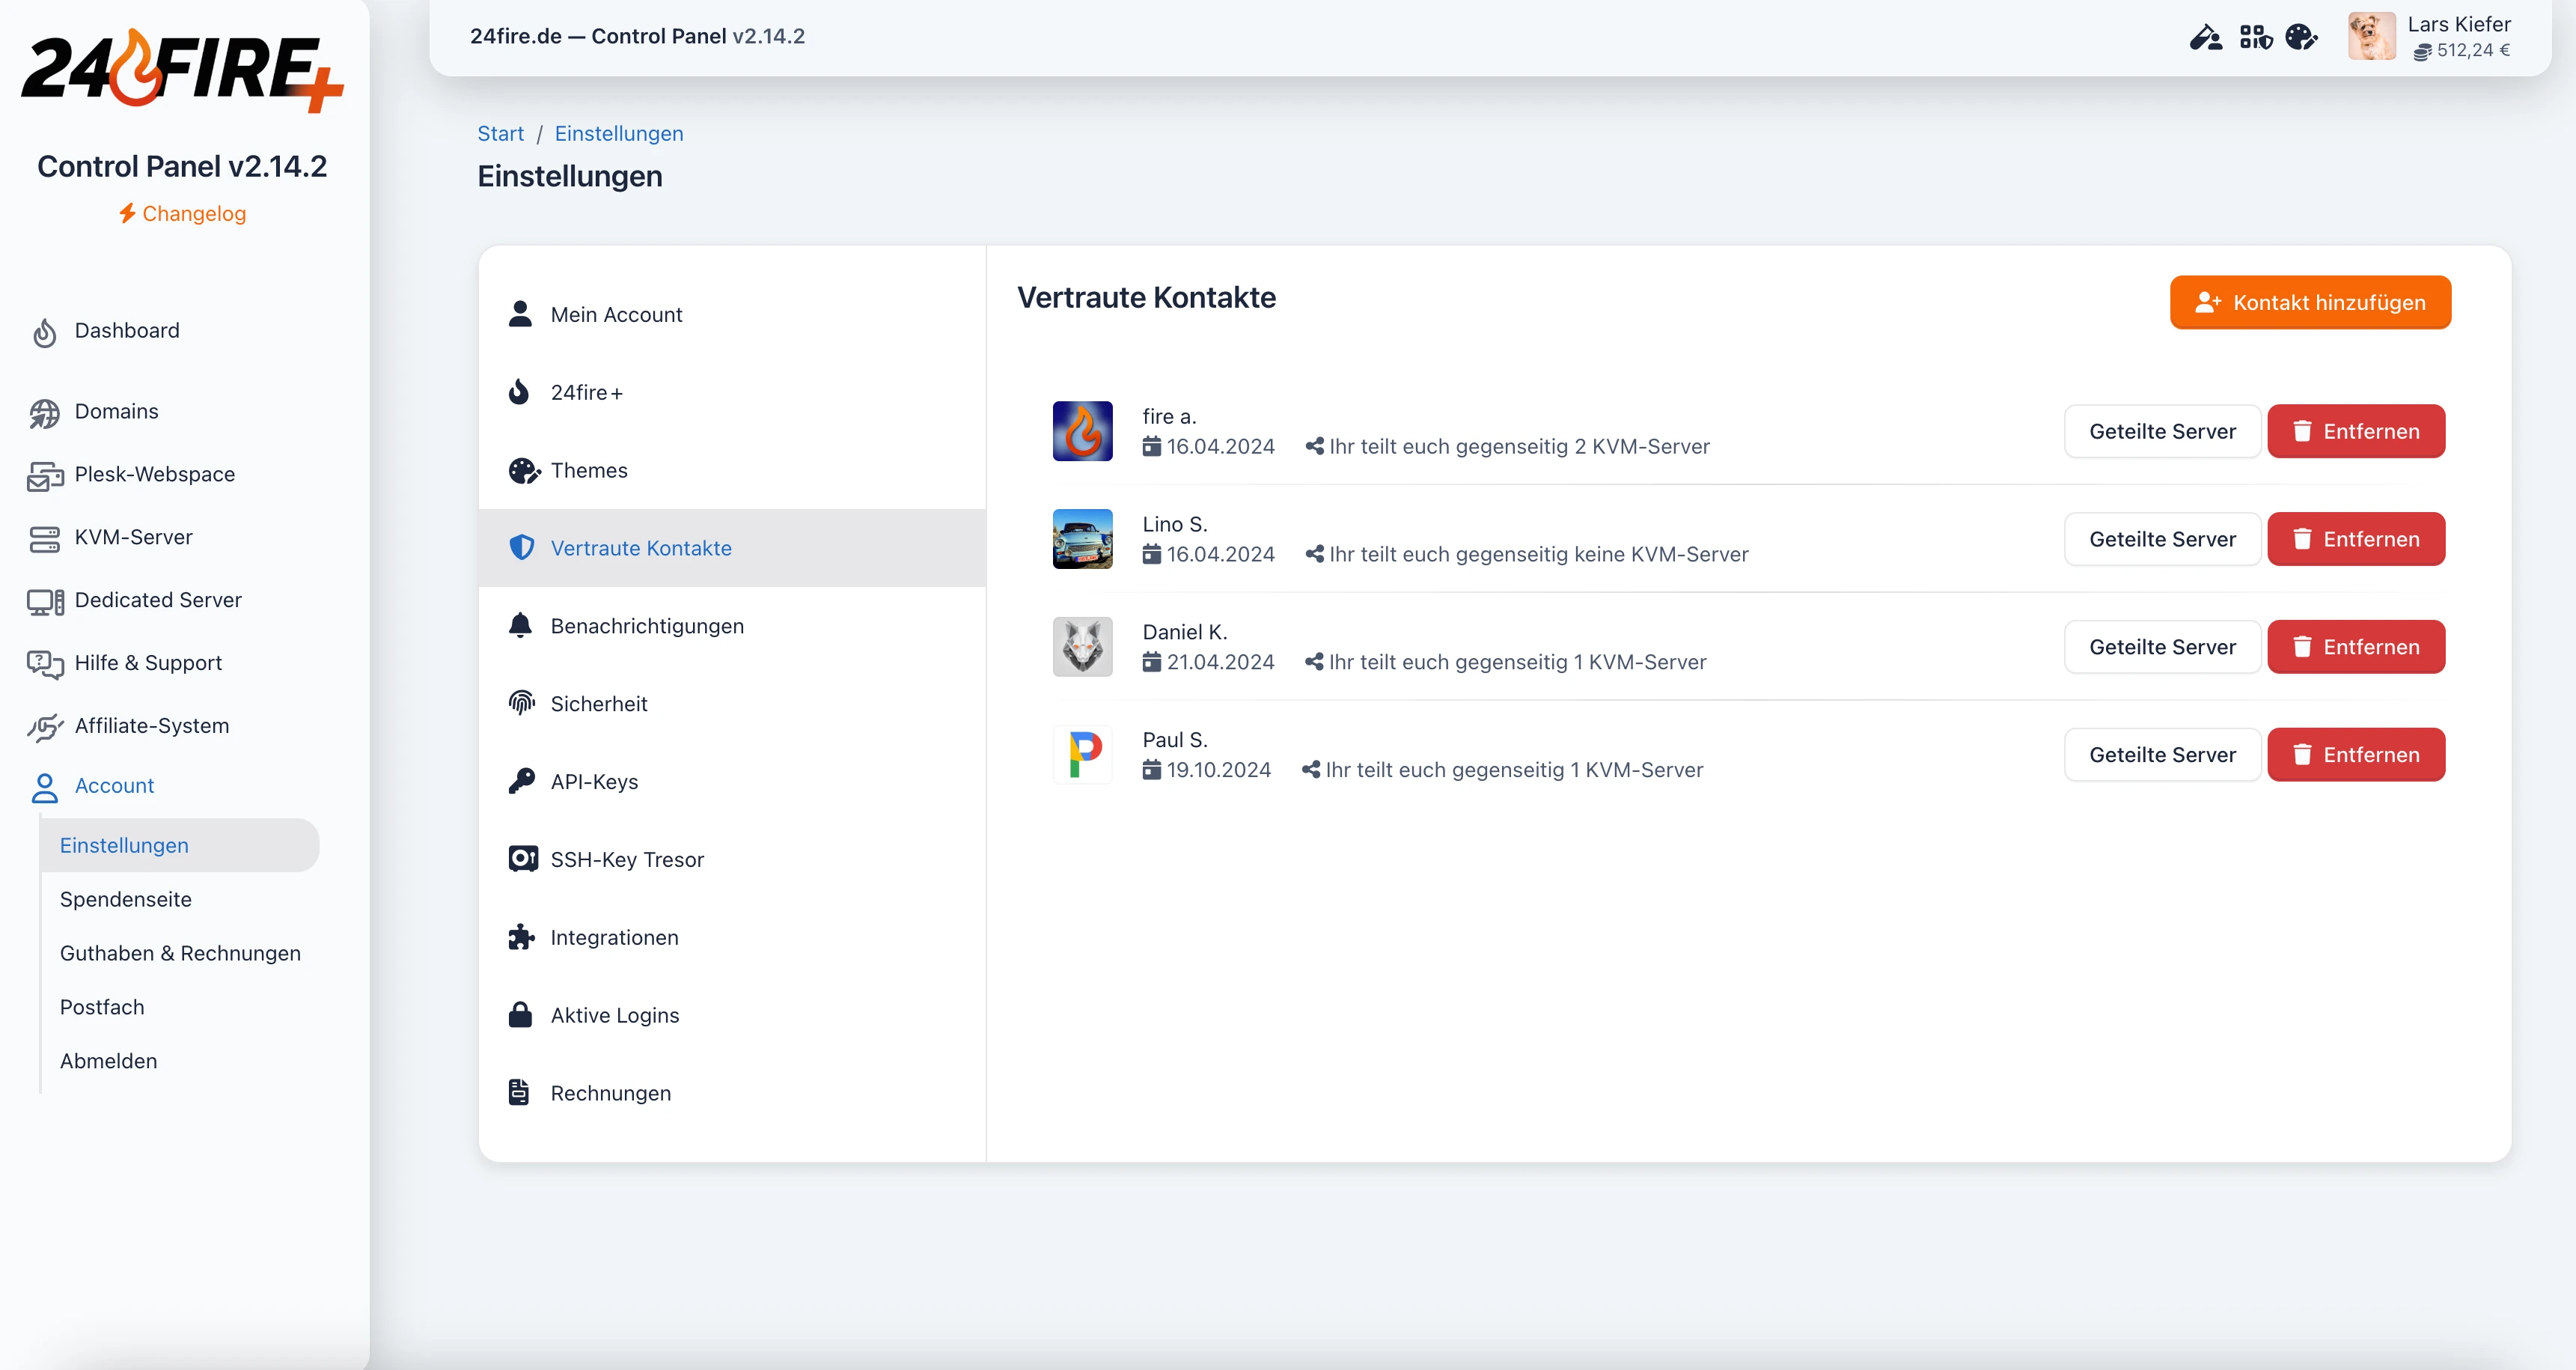Image resolution: width=2576 pixels, height=1370 pixels.
Task: Click the Rechnungen document icon
Action: 519,1093
